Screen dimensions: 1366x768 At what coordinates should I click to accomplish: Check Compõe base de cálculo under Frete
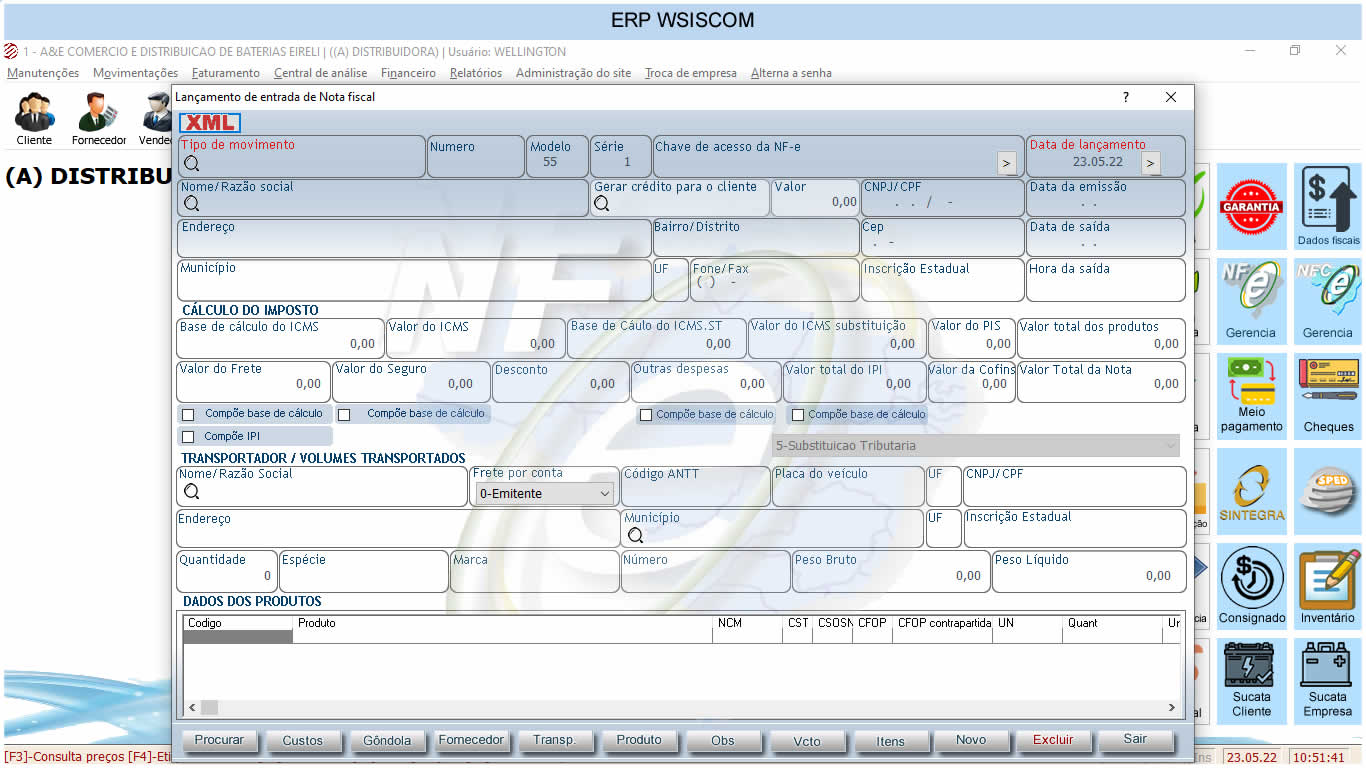click(188, 414)
